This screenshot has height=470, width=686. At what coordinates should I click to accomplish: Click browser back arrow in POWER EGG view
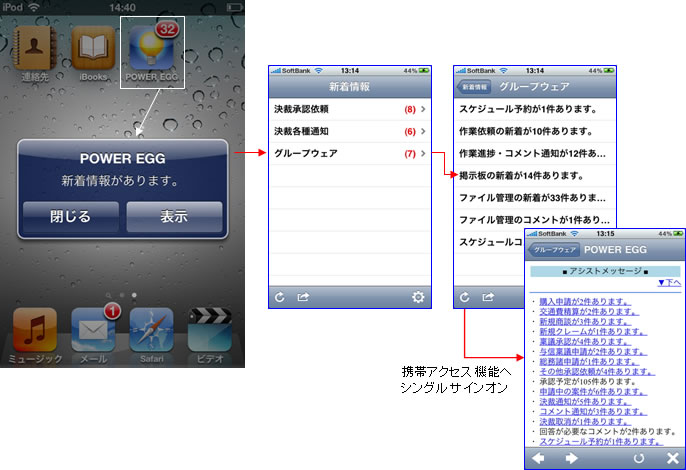pyautogui.click(x=538, y=458)
